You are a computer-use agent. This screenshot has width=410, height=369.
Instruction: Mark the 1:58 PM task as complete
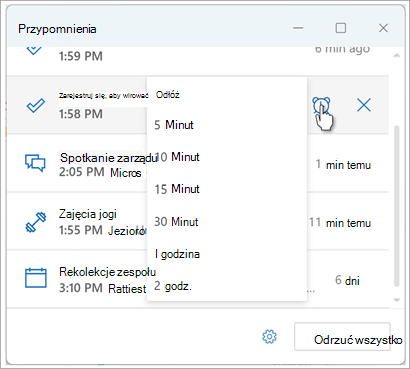pyautogui.click(x=36, y=106)
